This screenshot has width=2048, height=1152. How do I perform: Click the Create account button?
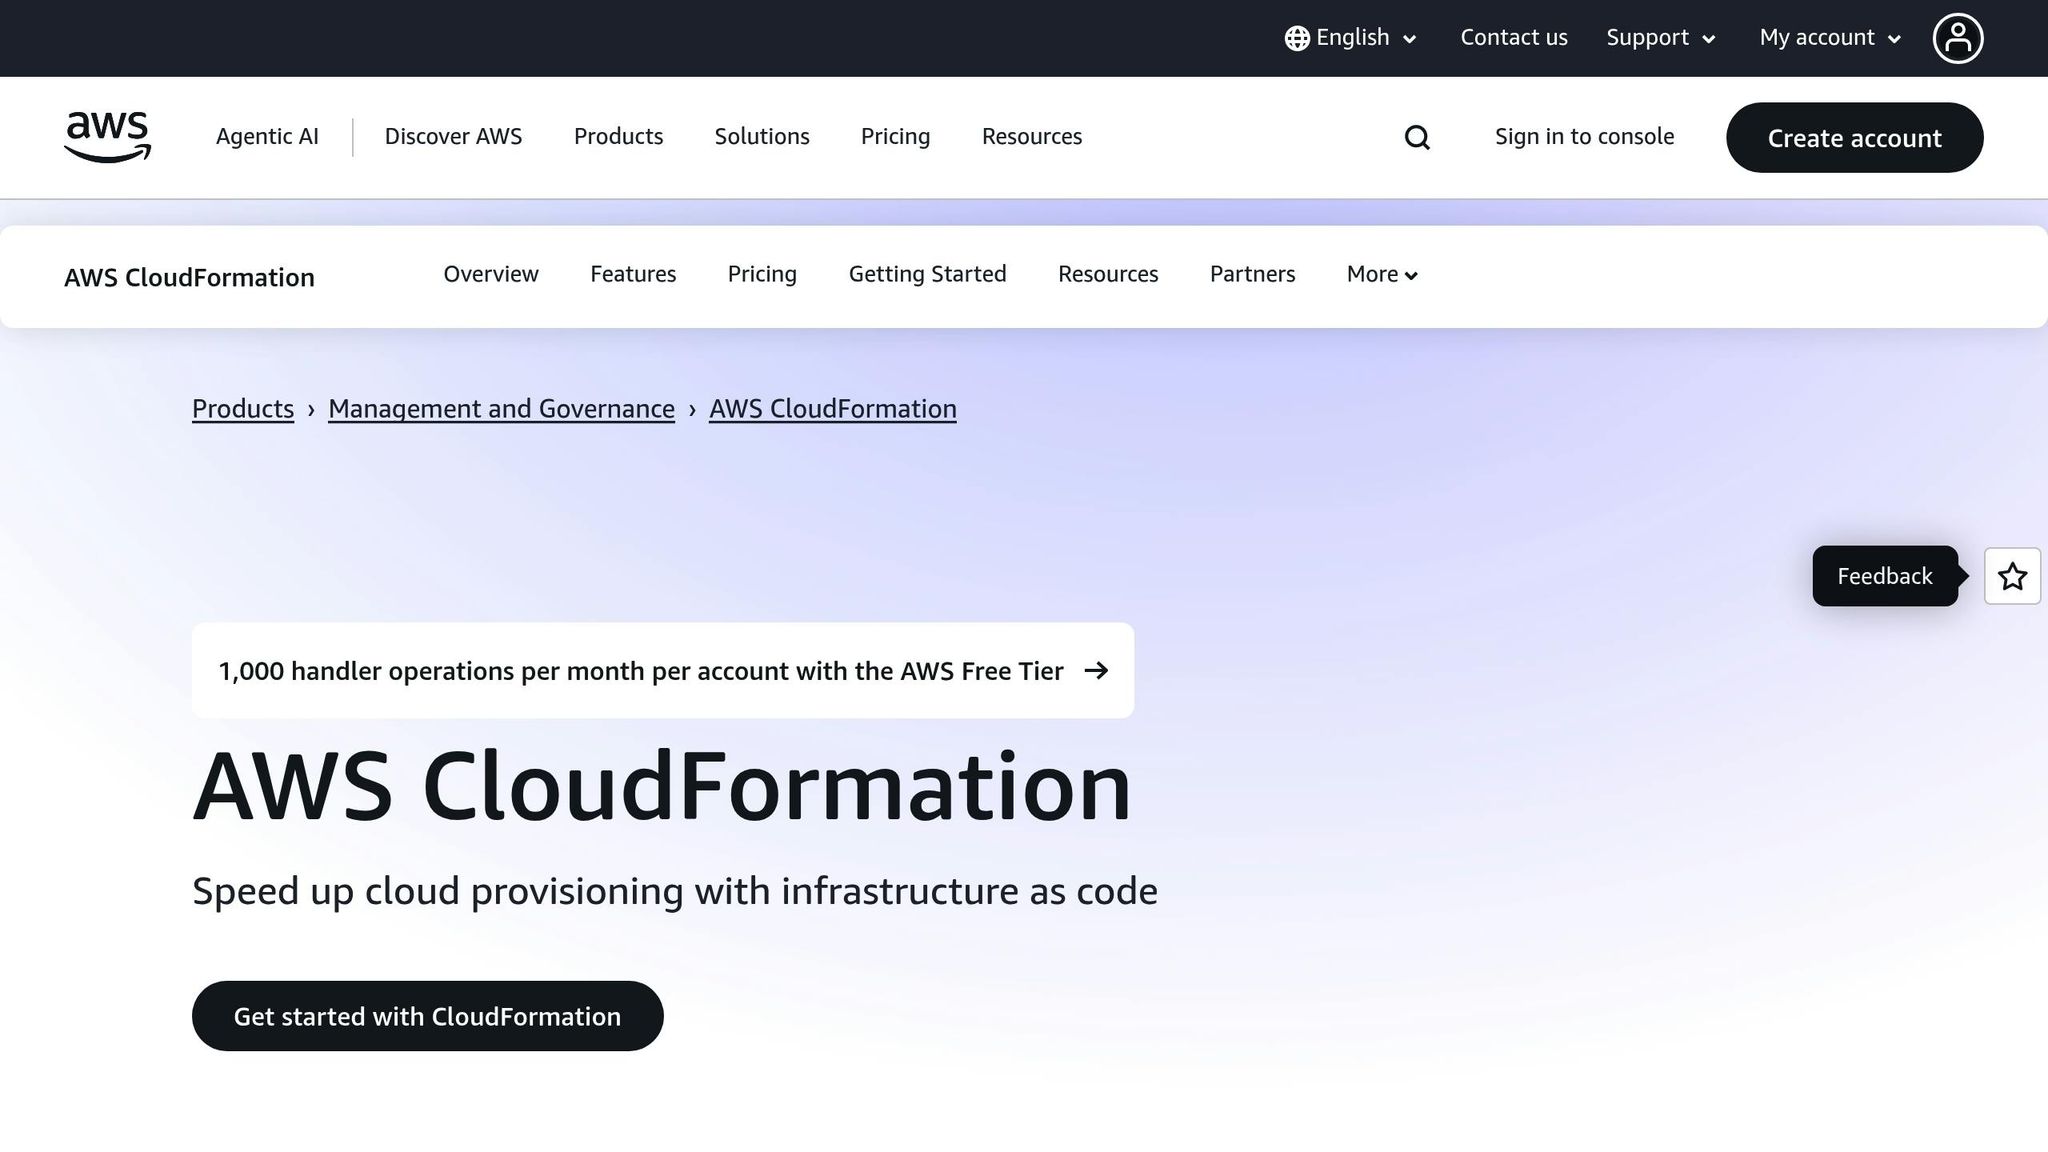[1854, 137]
